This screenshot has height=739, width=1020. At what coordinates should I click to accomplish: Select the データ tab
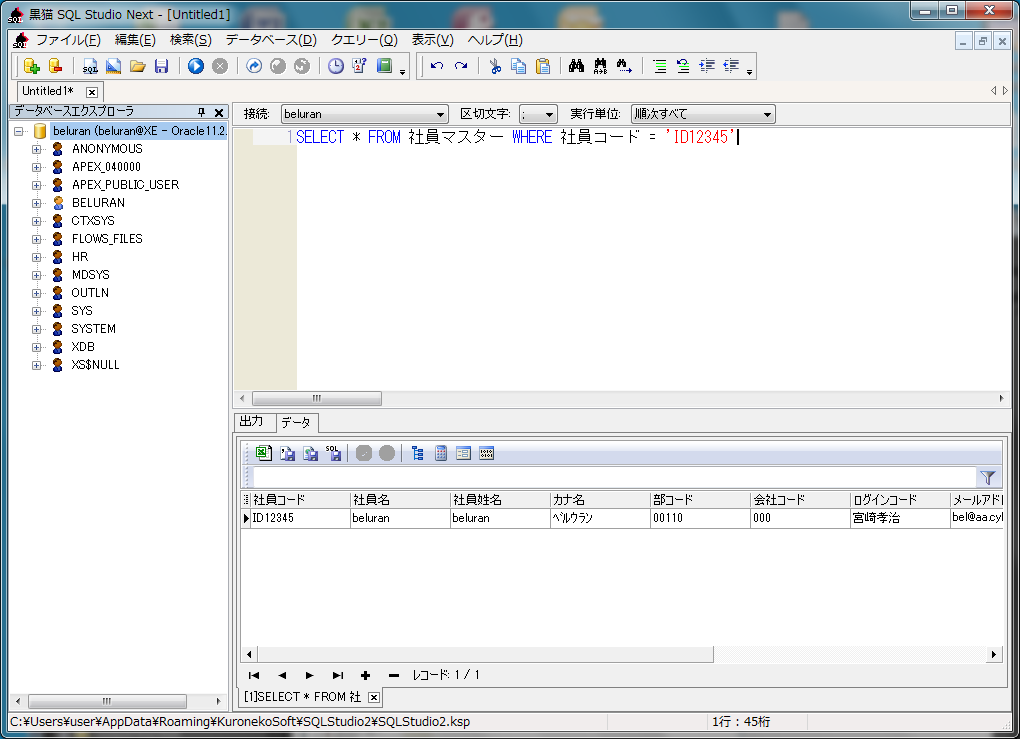pyautogui.click(x=296, y=422)
